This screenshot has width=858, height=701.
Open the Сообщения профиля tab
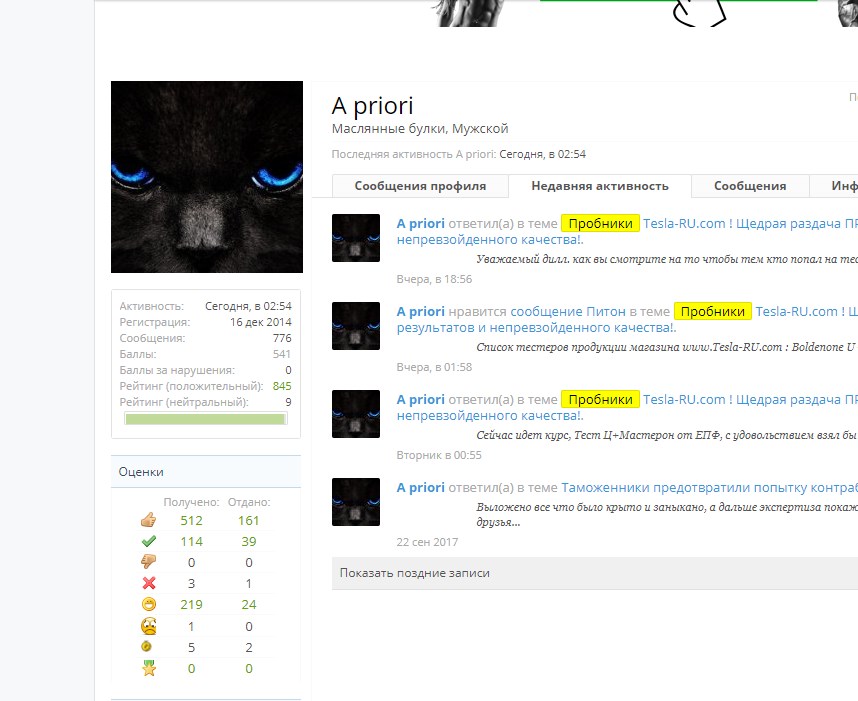420,186
